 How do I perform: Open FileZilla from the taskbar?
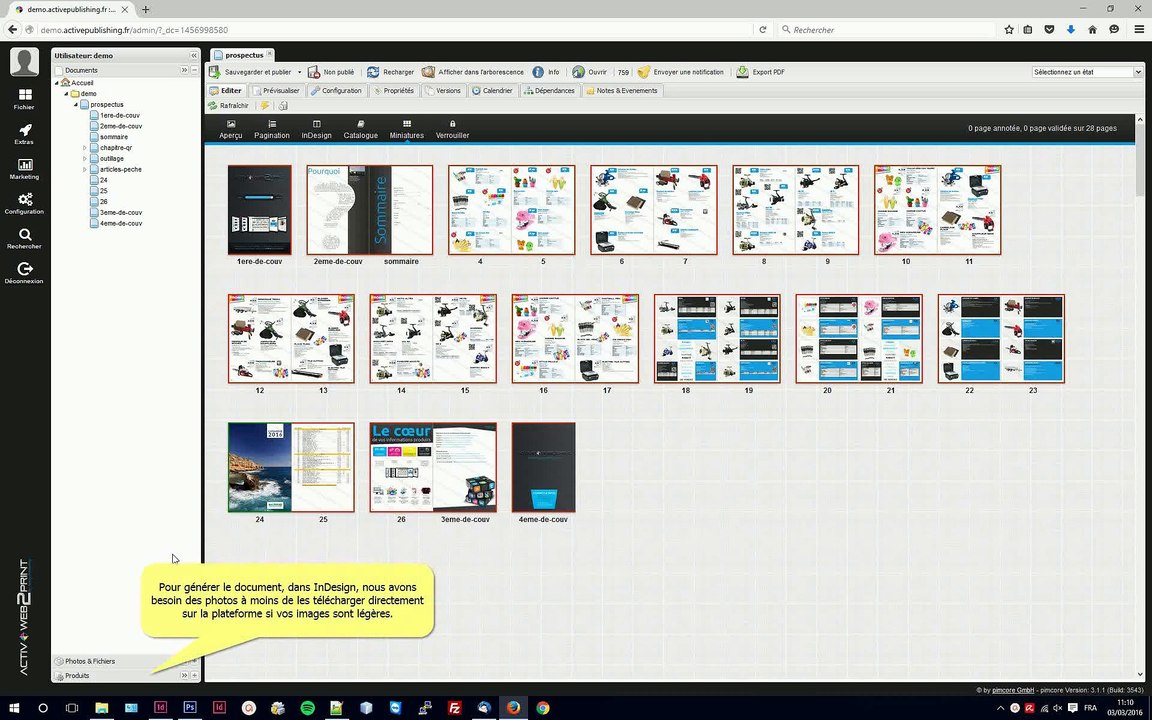pos(455,708)
